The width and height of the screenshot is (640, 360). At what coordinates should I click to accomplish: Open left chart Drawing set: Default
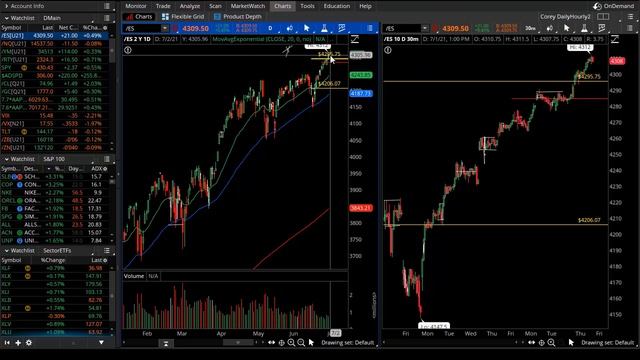347,343
